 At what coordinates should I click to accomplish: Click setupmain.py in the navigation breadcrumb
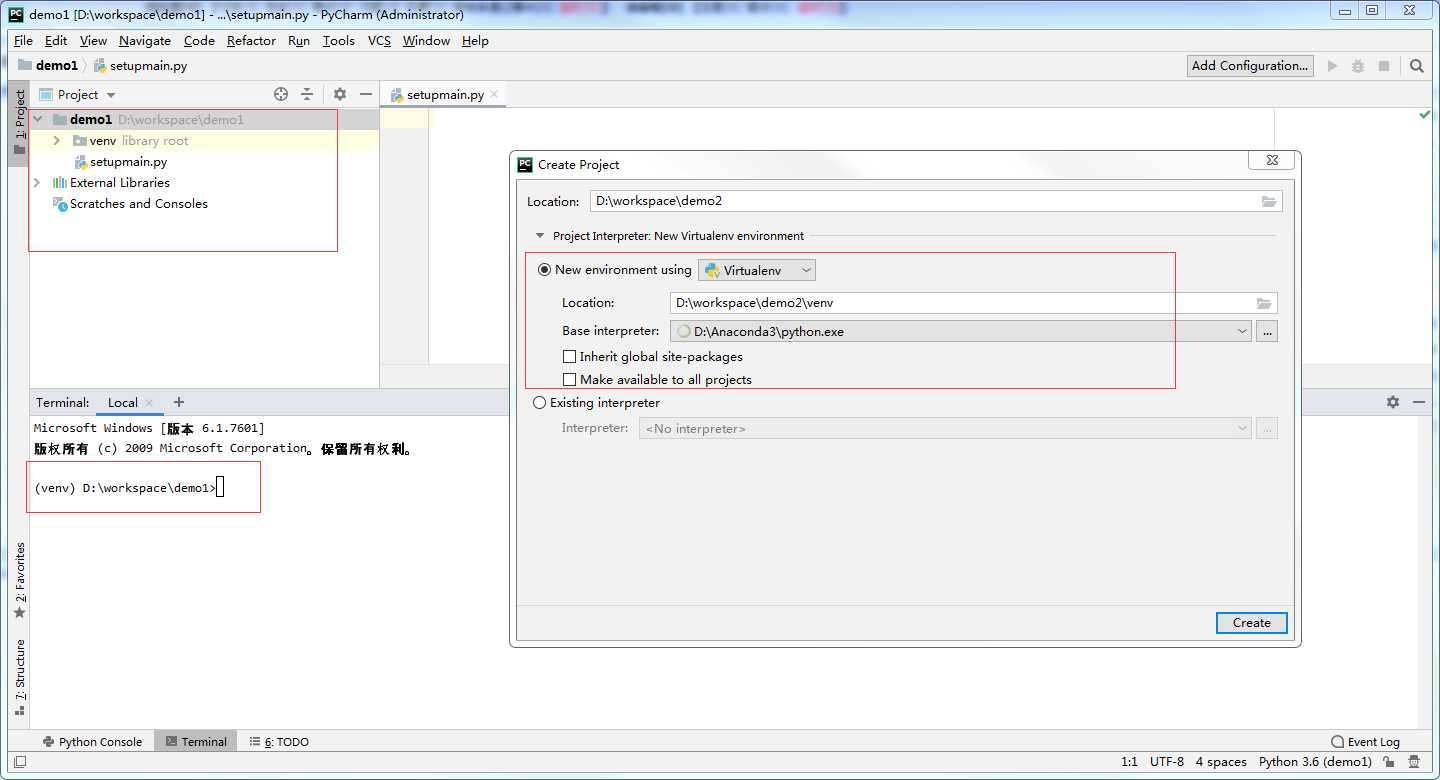point(140,66)
